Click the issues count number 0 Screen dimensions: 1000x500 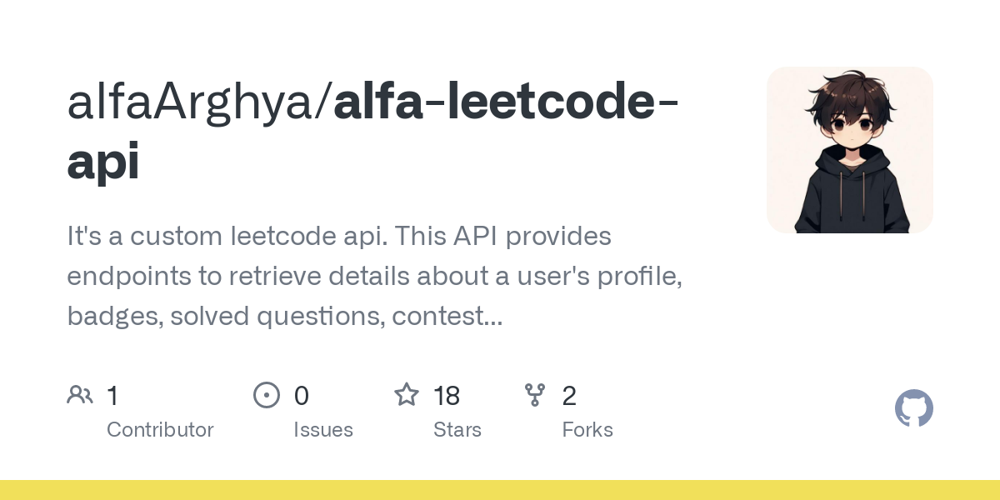pyautogui.click(x=301, y=396)
